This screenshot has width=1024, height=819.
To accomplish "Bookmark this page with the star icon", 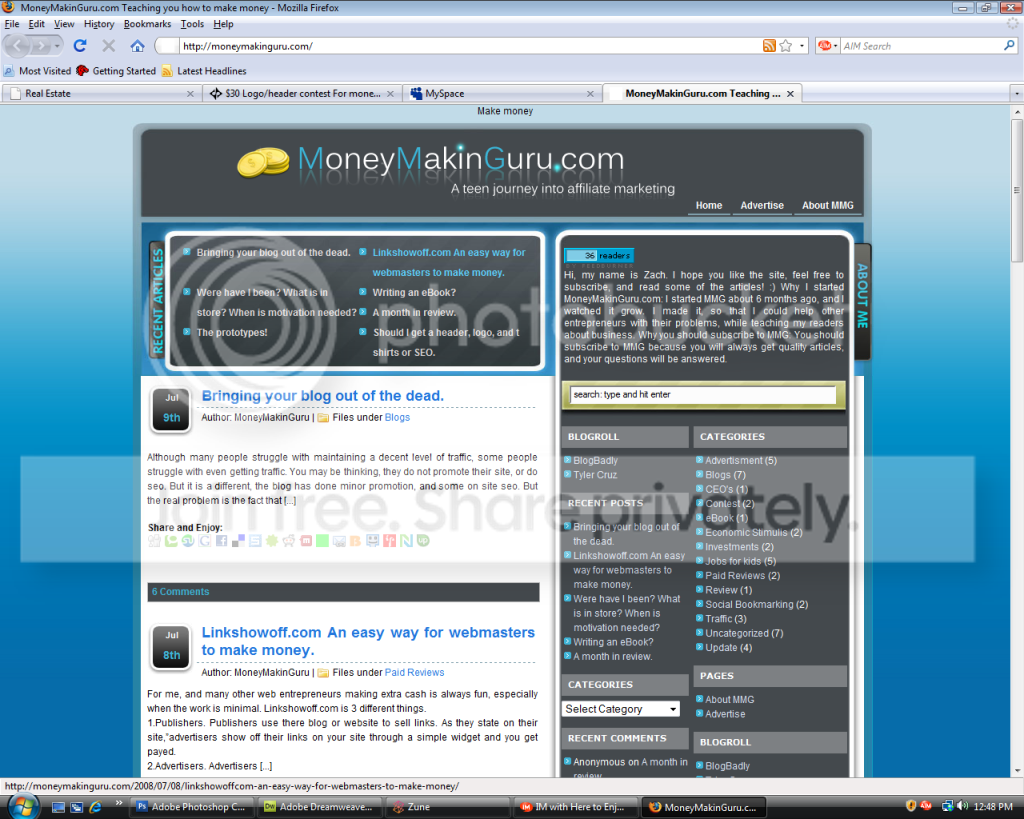I will 786,46.
